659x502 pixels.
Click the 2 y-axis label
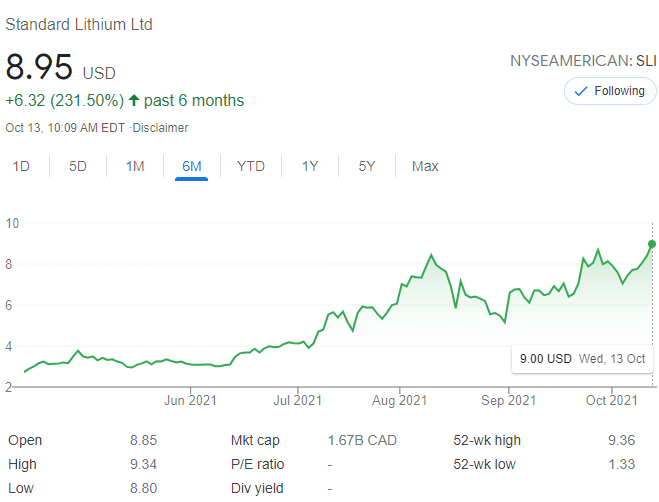coord(8,387)
